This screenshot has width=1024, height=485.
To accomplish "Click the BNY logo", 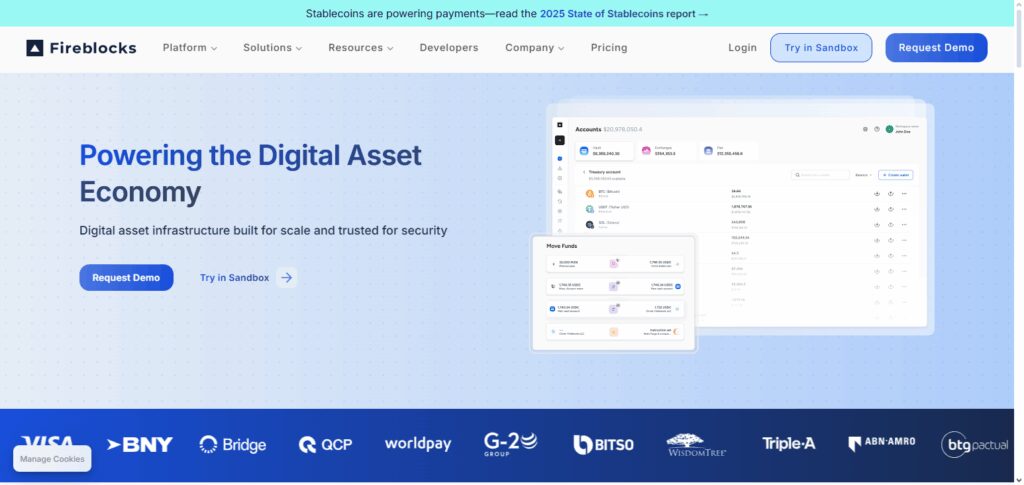I will click(x=140, y=445).
